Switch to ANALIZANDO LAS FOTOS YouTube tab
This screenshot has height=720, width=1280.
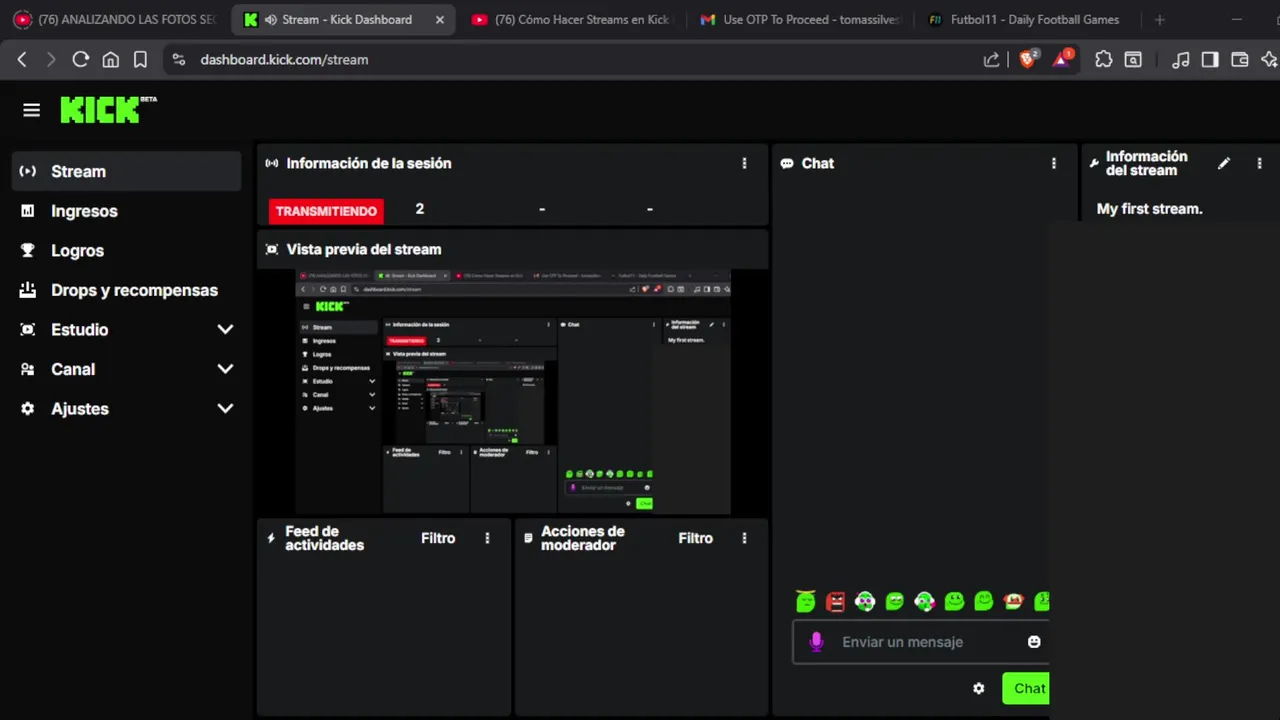115,19
